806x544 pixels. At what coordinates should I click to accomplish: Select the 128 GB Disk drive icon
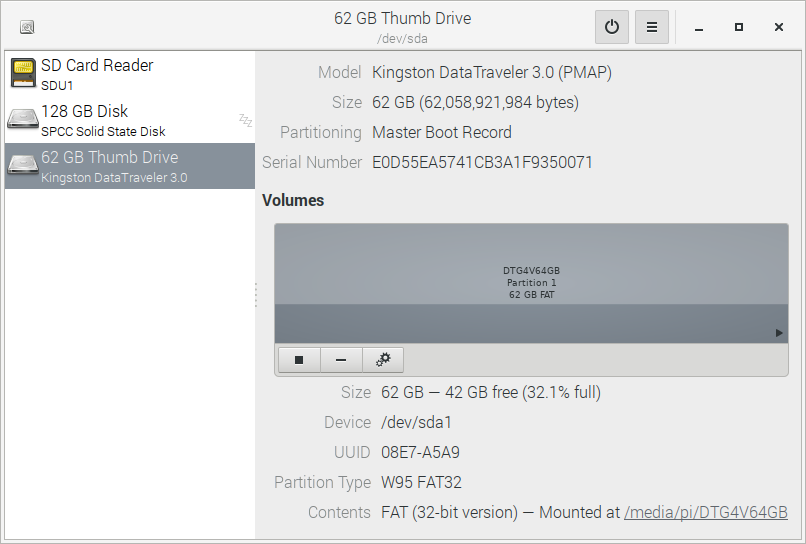pos(23,118)
